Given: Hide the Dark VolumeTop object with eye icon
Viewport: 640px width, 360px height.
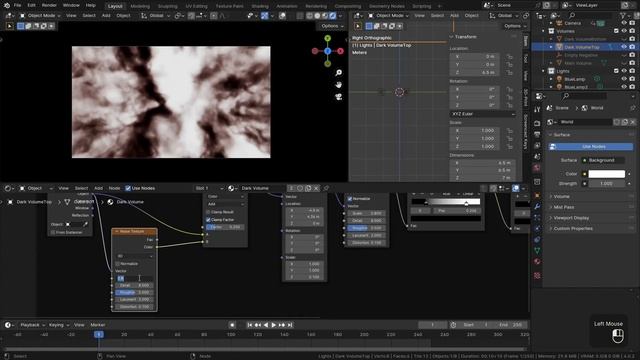Looking at the screenshot, I should pos(624,47).
